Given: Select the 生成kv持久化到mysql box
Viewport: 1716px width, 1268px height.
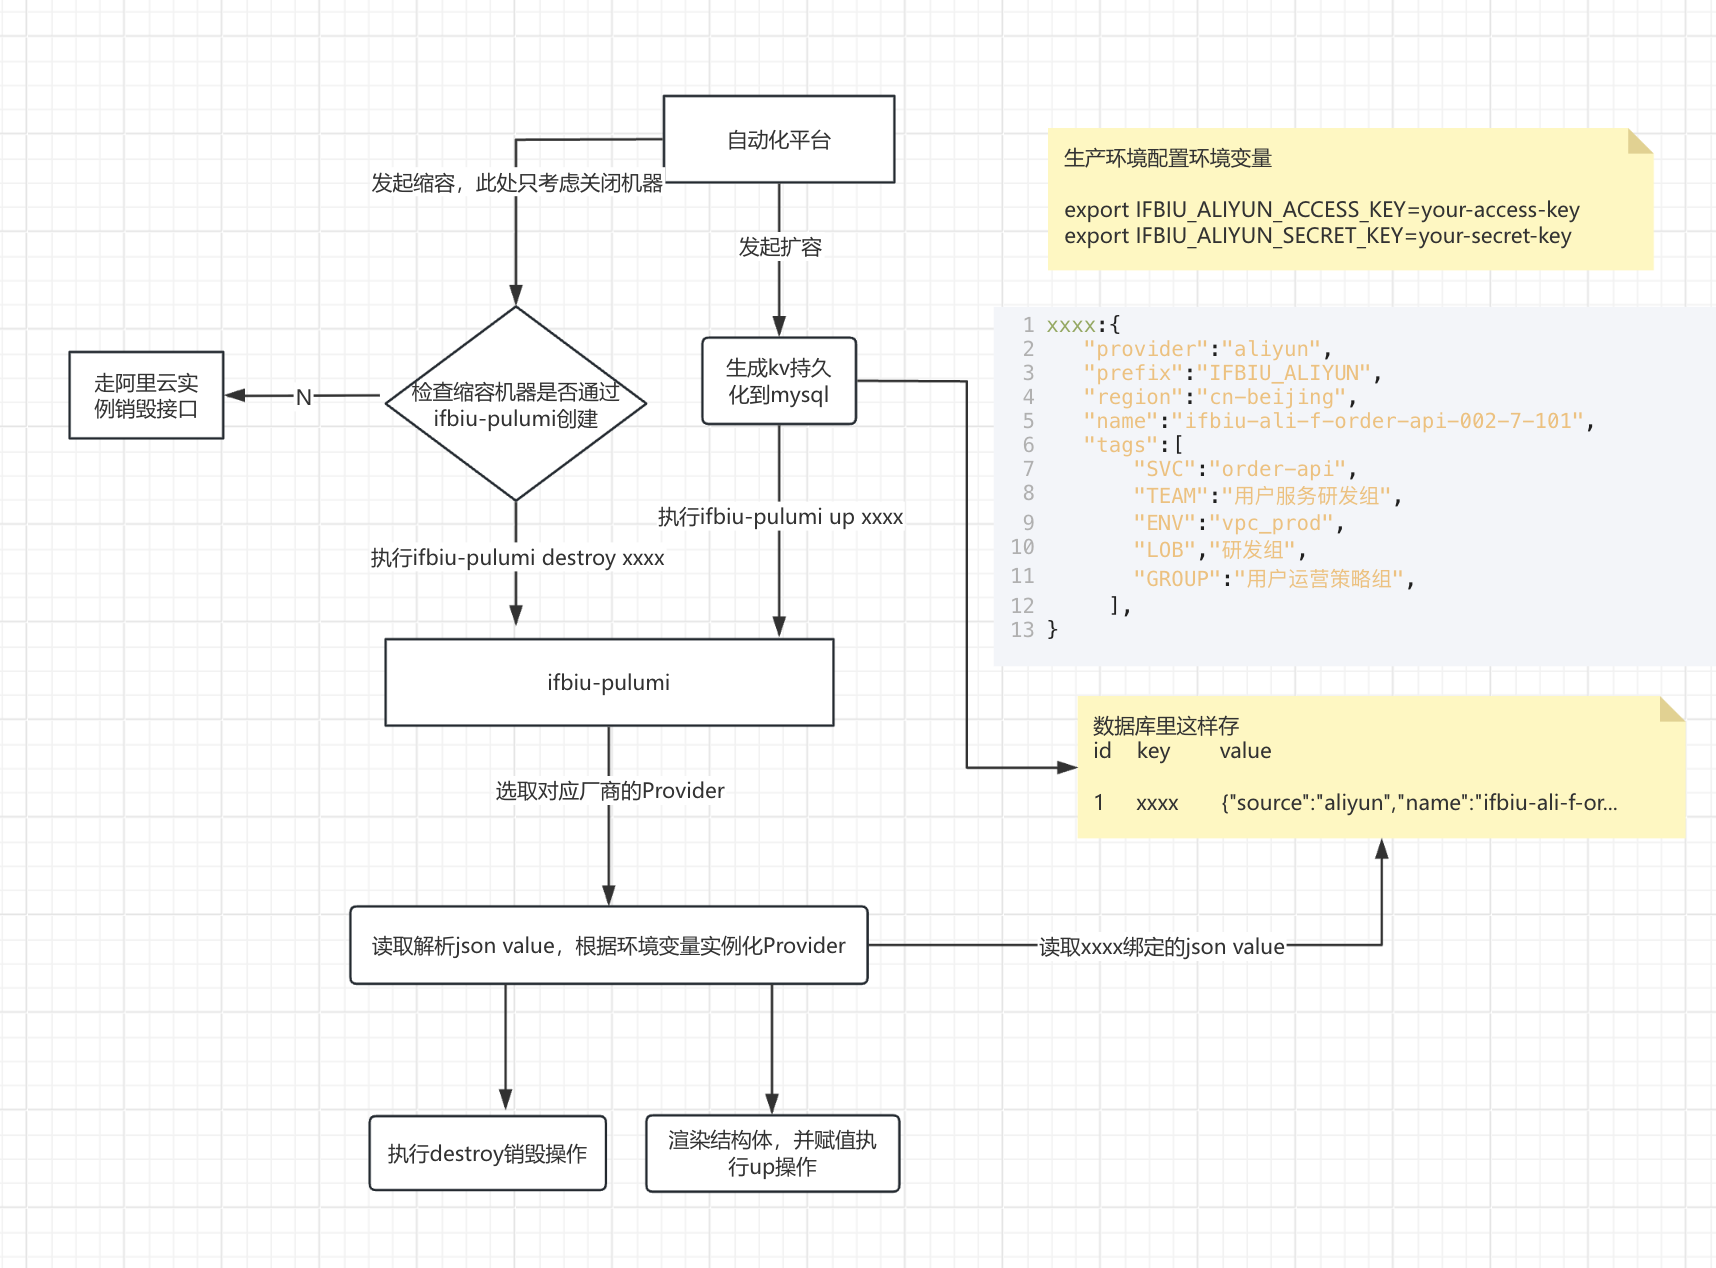Looking at the screenshot, I should 779,381.
